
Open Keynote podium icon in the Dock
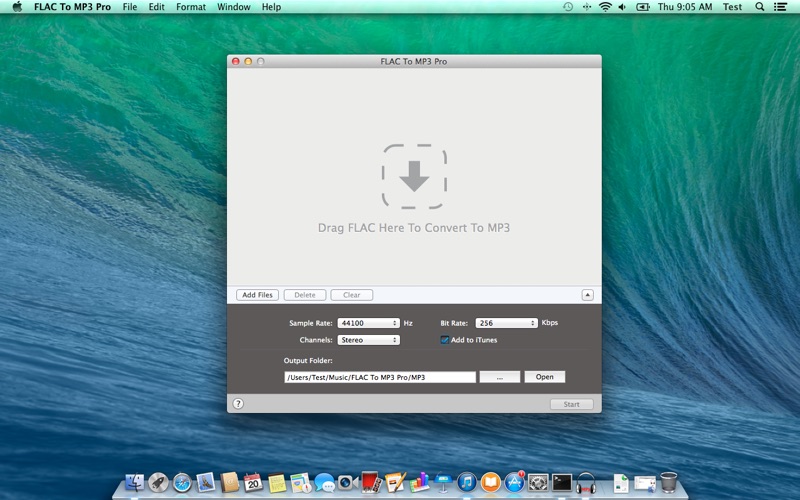(443, 482)
